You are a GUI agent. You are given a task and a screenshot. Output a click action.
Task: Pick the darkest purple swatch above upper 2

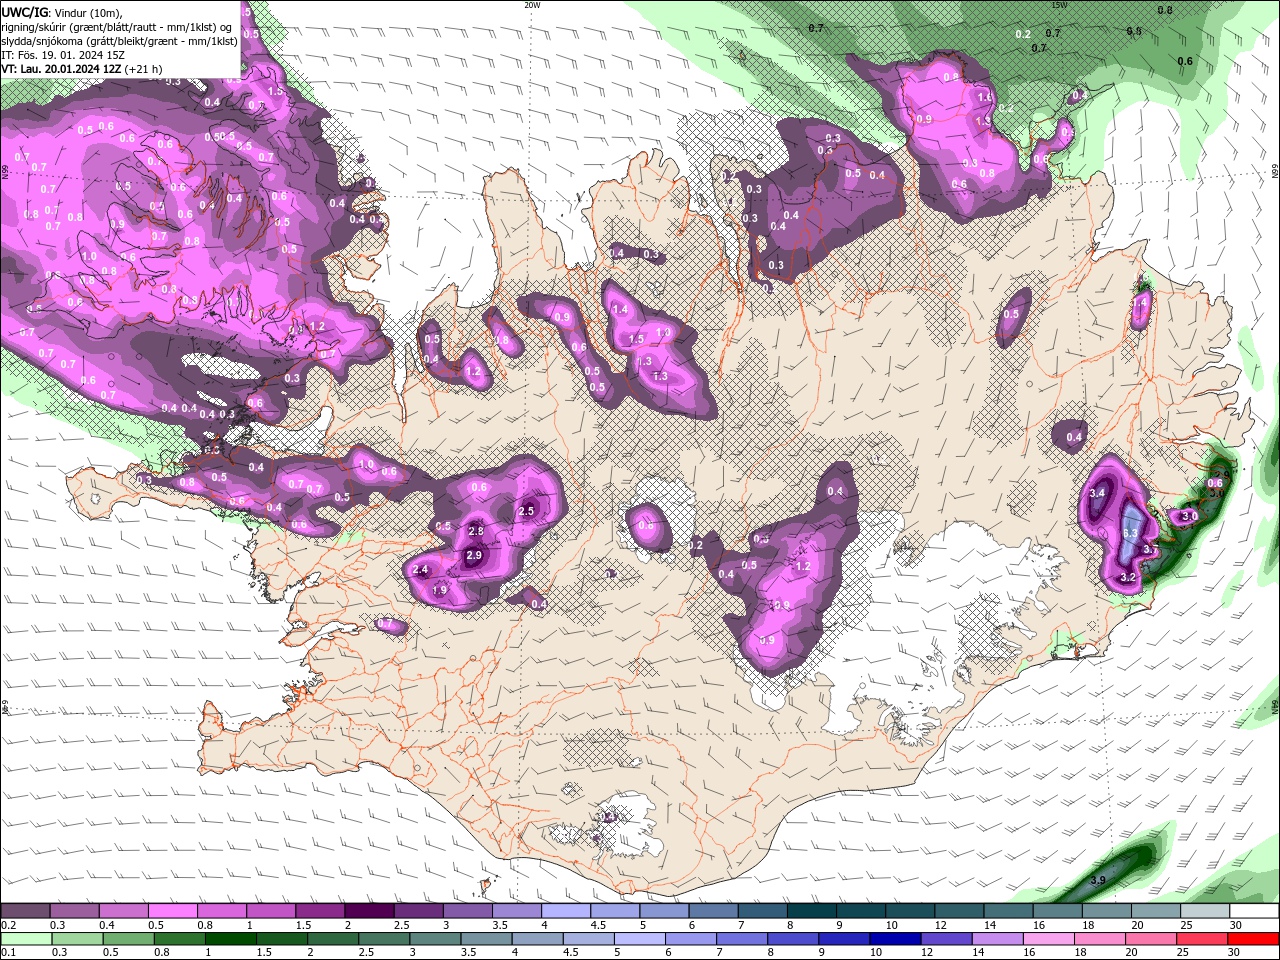tap(369, 910)
